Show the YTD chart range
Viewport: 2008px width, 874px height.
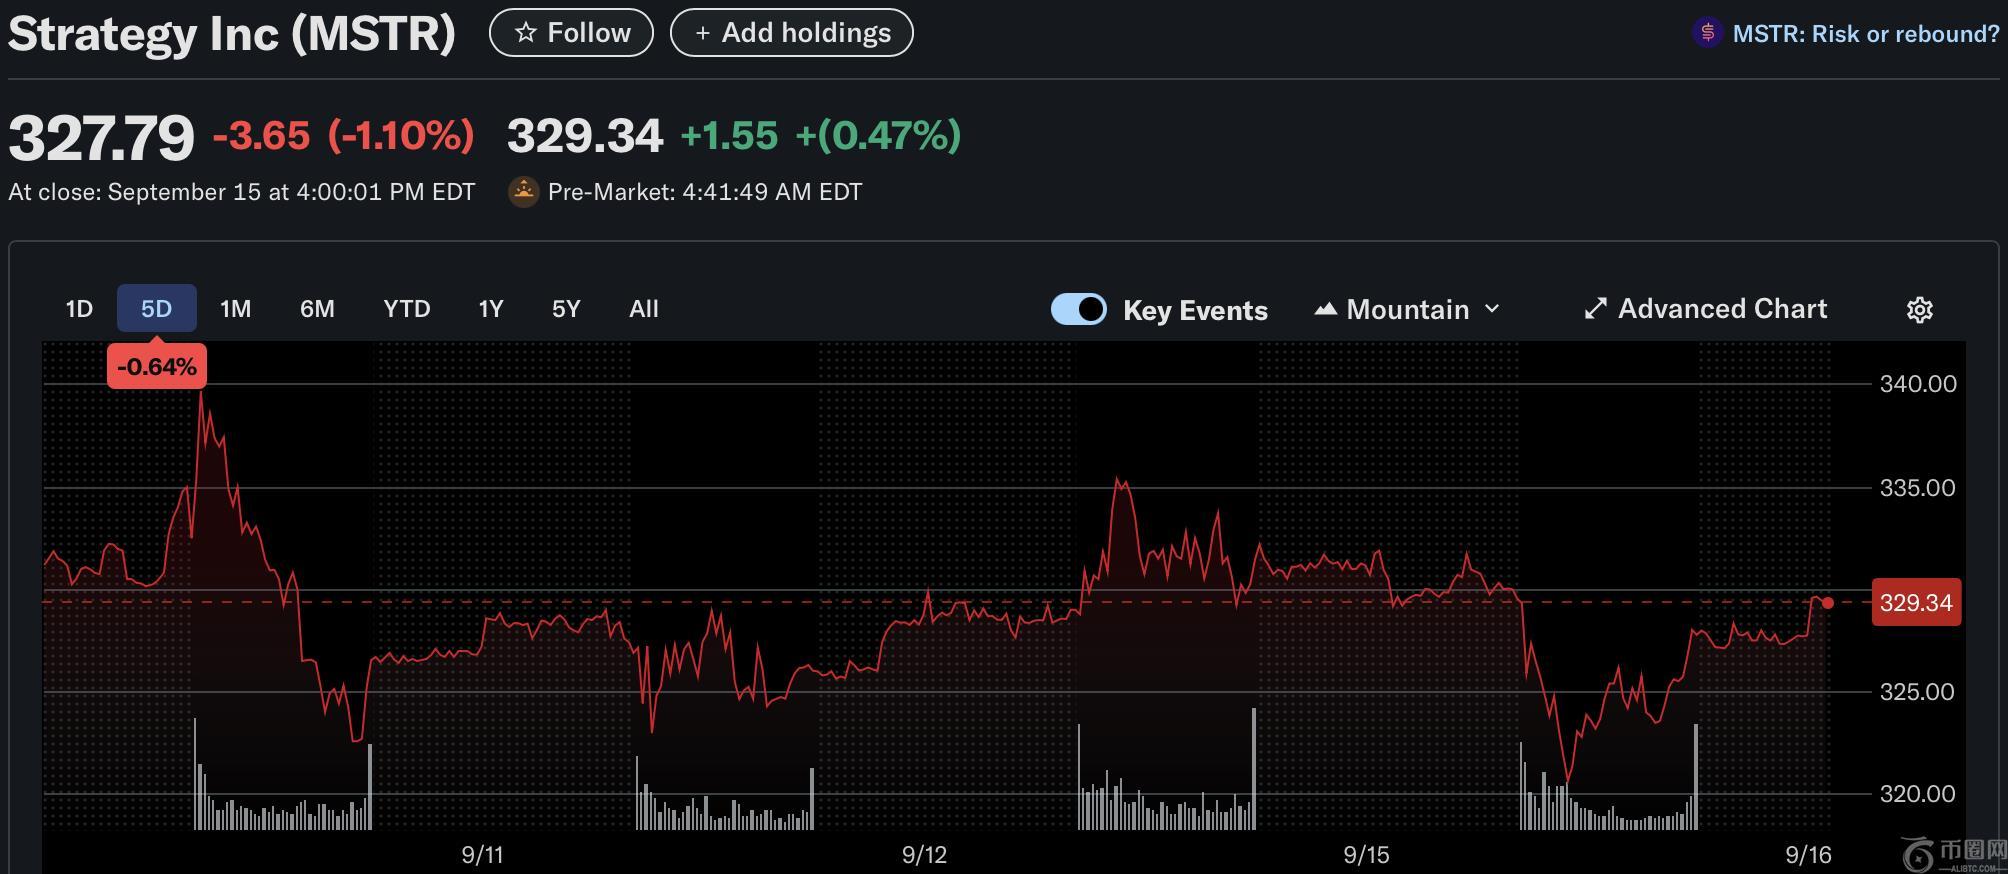[406, 309]
